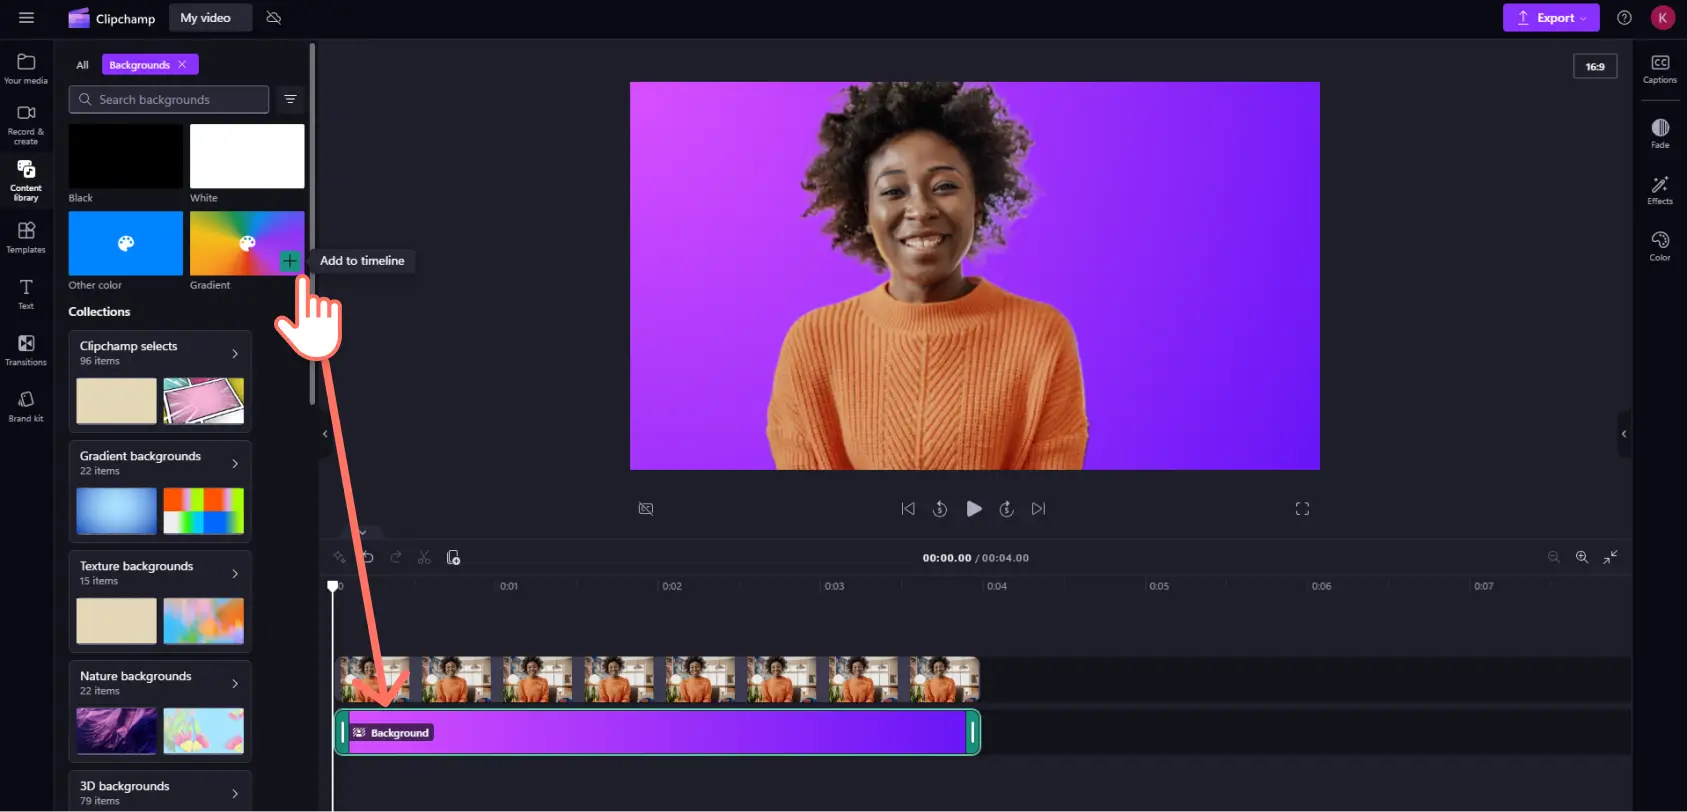Change the 16:9 aspect ratio

point(1595,67)
